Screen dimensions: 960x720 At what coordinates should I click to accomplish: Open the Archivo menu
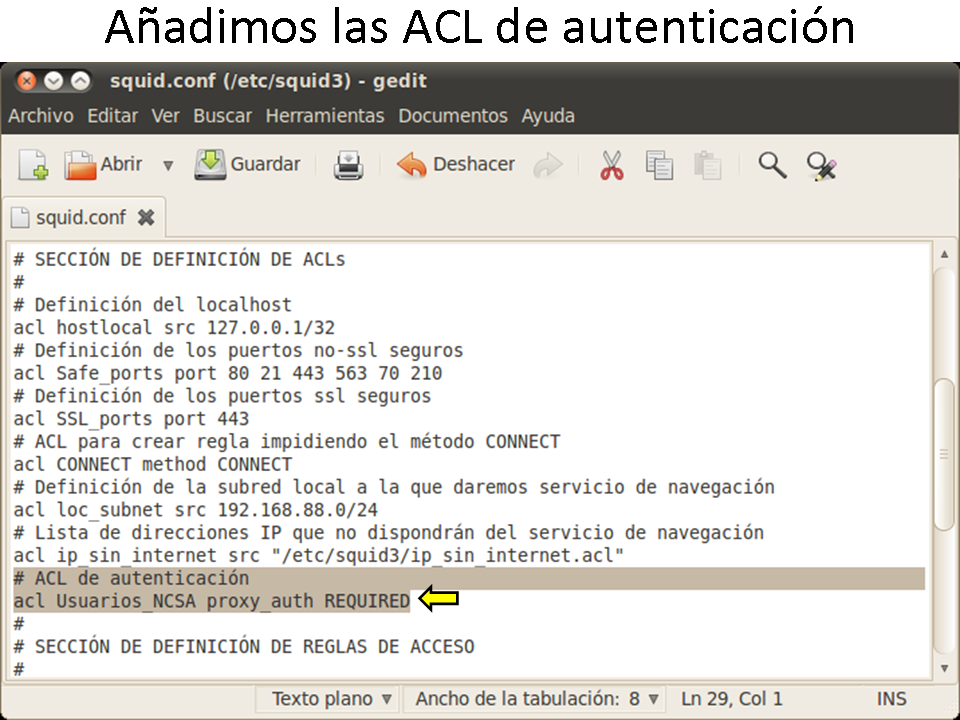41,116
